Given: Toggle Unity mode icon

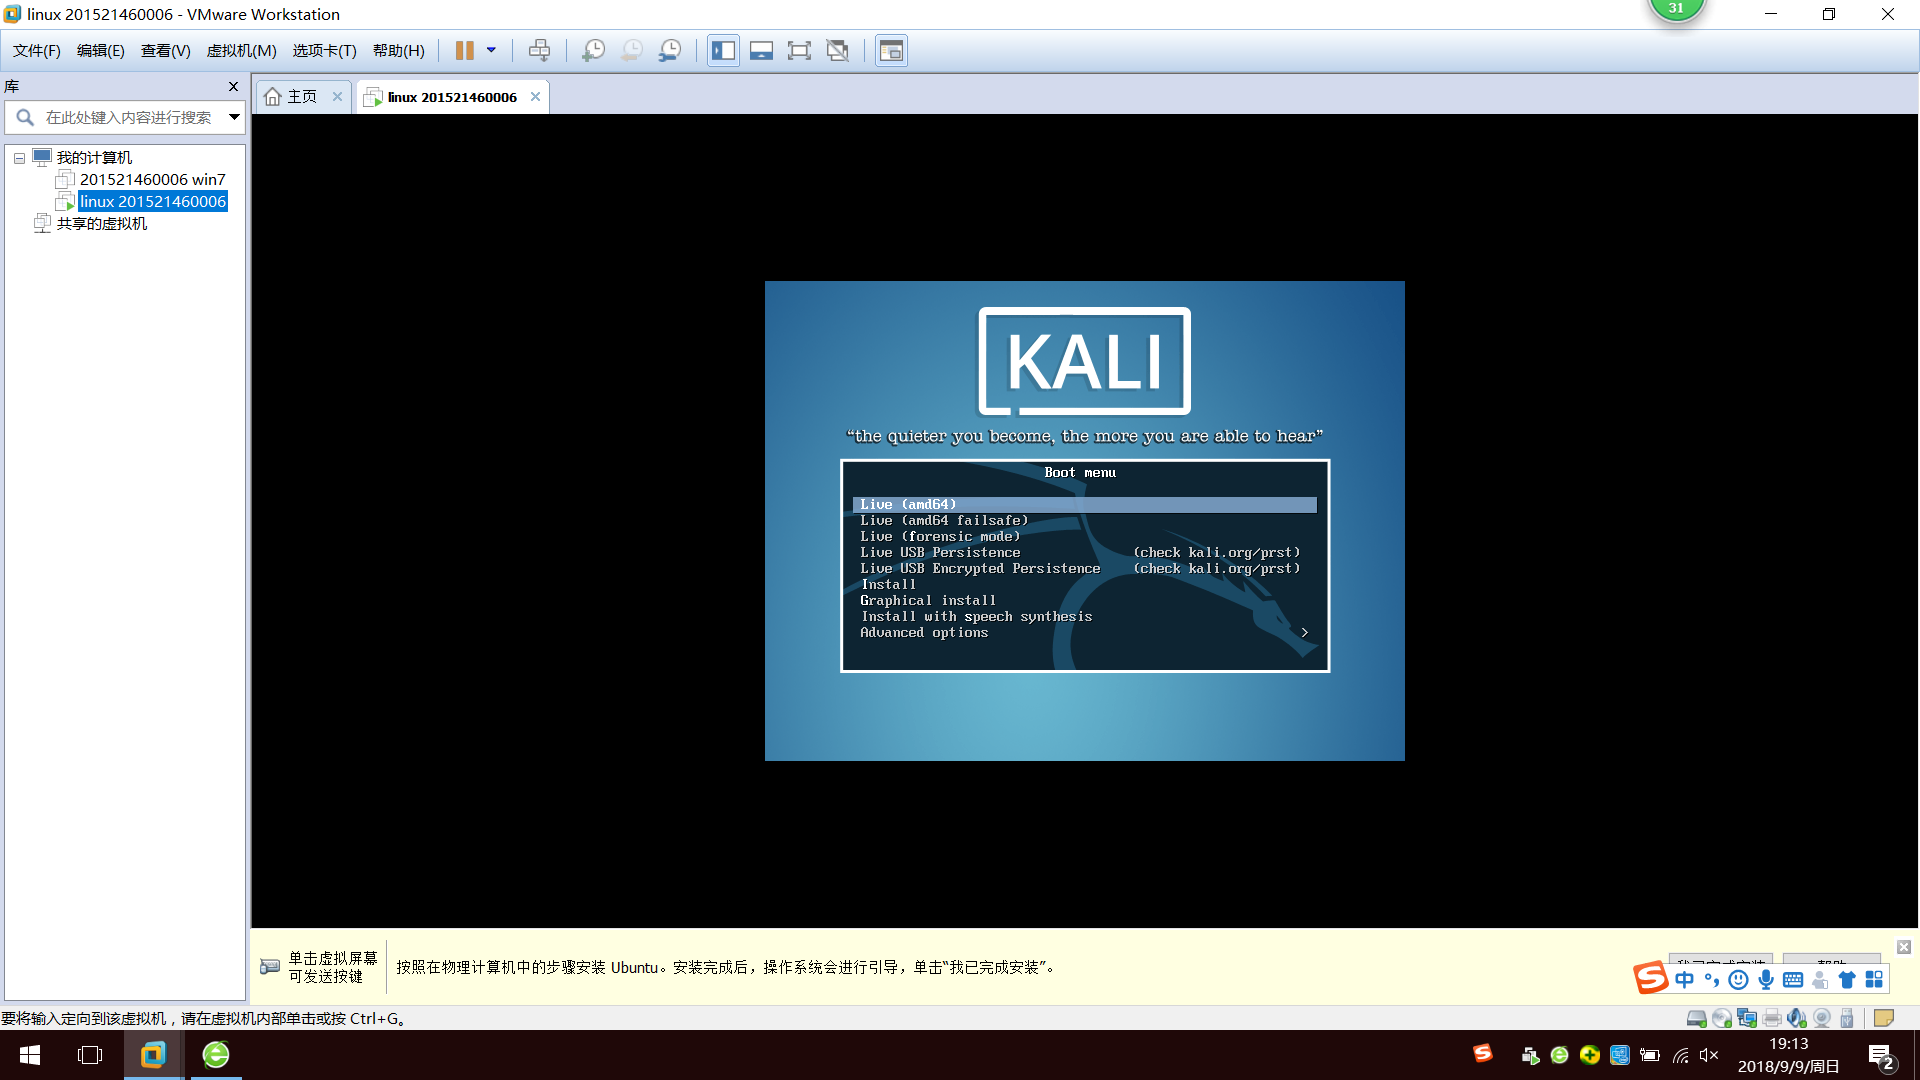Looking at the screenshot, I should 838,50.
